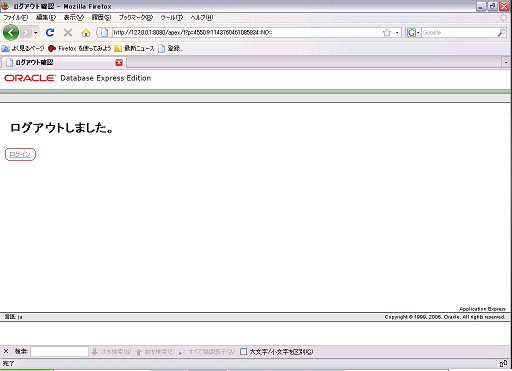Click the ORACLE logo
The height and width of the screenshot is (371, 512).
click(x=30, y=78)
